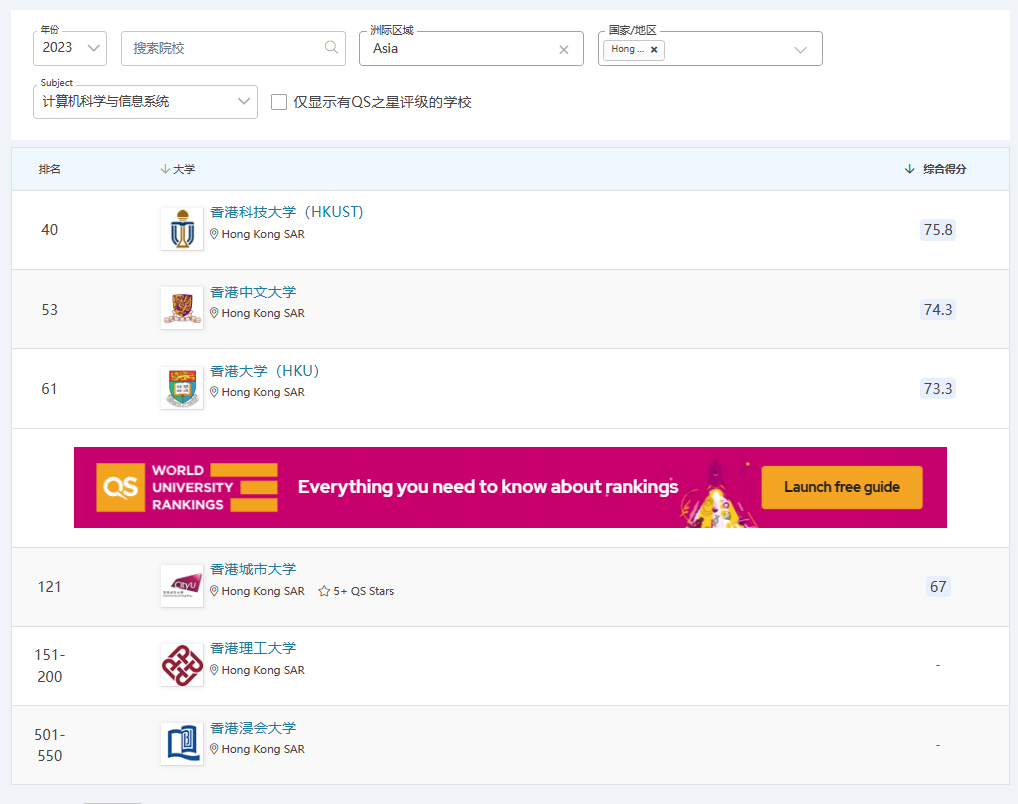Click the 5+ QS Stars label
The height and width of the screenshot is (804, 1018).
coord(364,591)
